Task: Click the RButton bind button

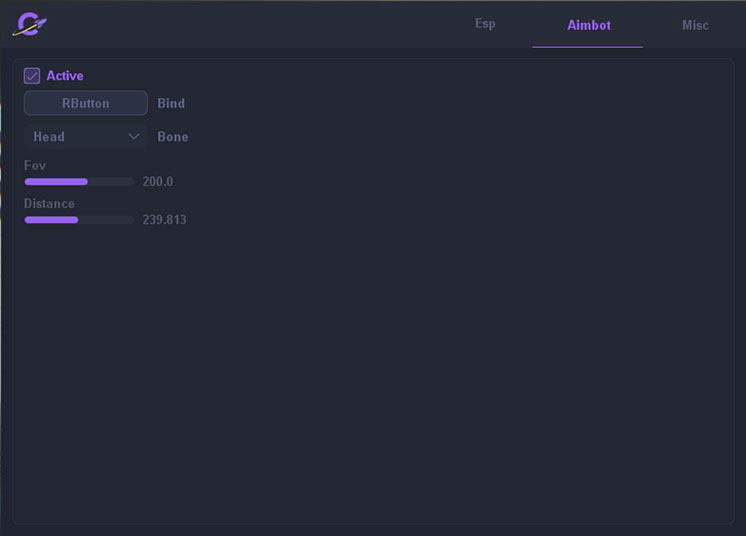Action: coord(85,103)
